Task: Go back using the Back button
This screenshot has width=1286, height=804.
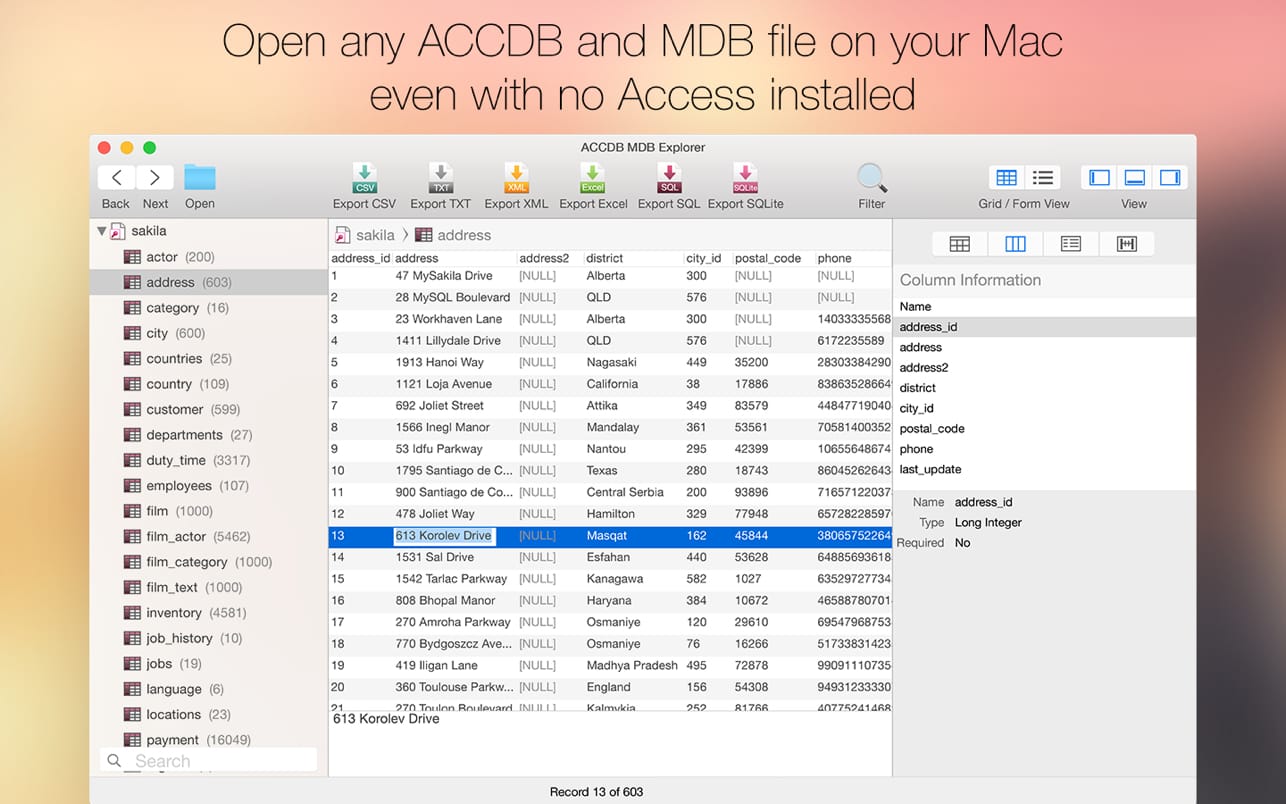Action: [114, 177]
